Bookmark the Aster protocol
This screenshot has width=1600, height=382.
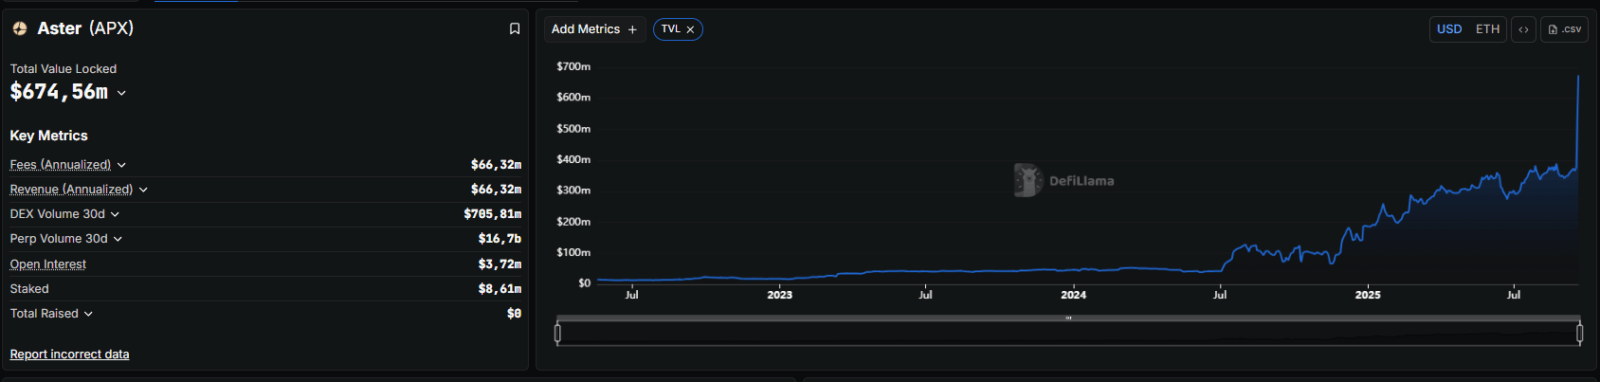point(515,29)
